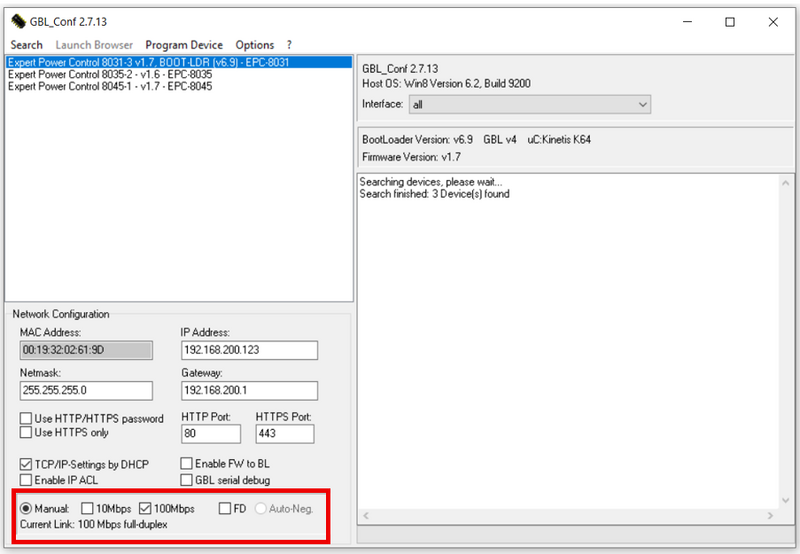Select Expert Power Control 8045-1 device
The width and height of the screenshot is (800, 554).
pyautogui.click(x=110, y=86)
